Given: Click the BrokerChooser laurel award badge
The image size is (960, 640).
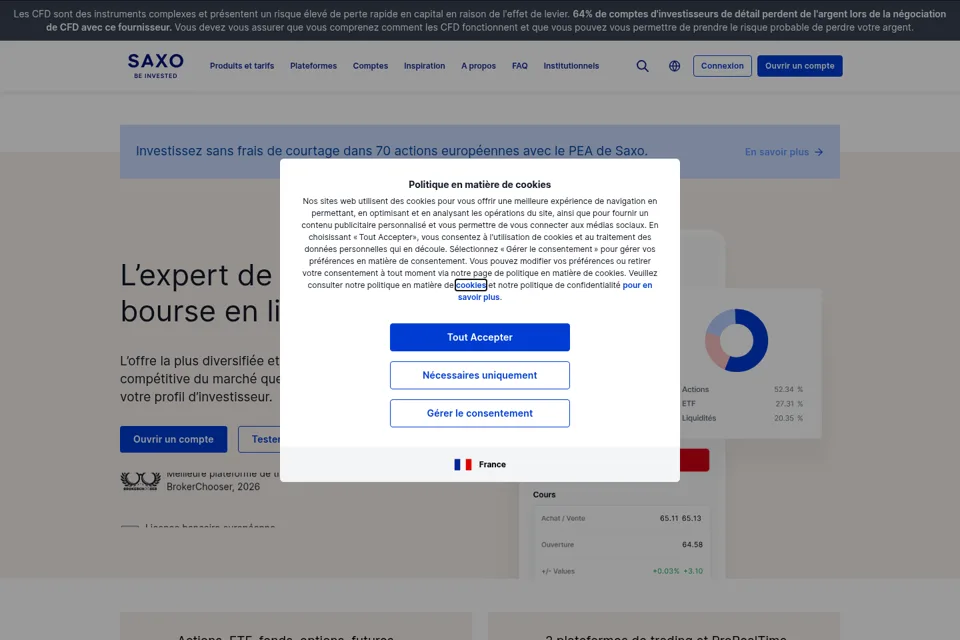Looking at the screenshot, I should pos(140,481).
